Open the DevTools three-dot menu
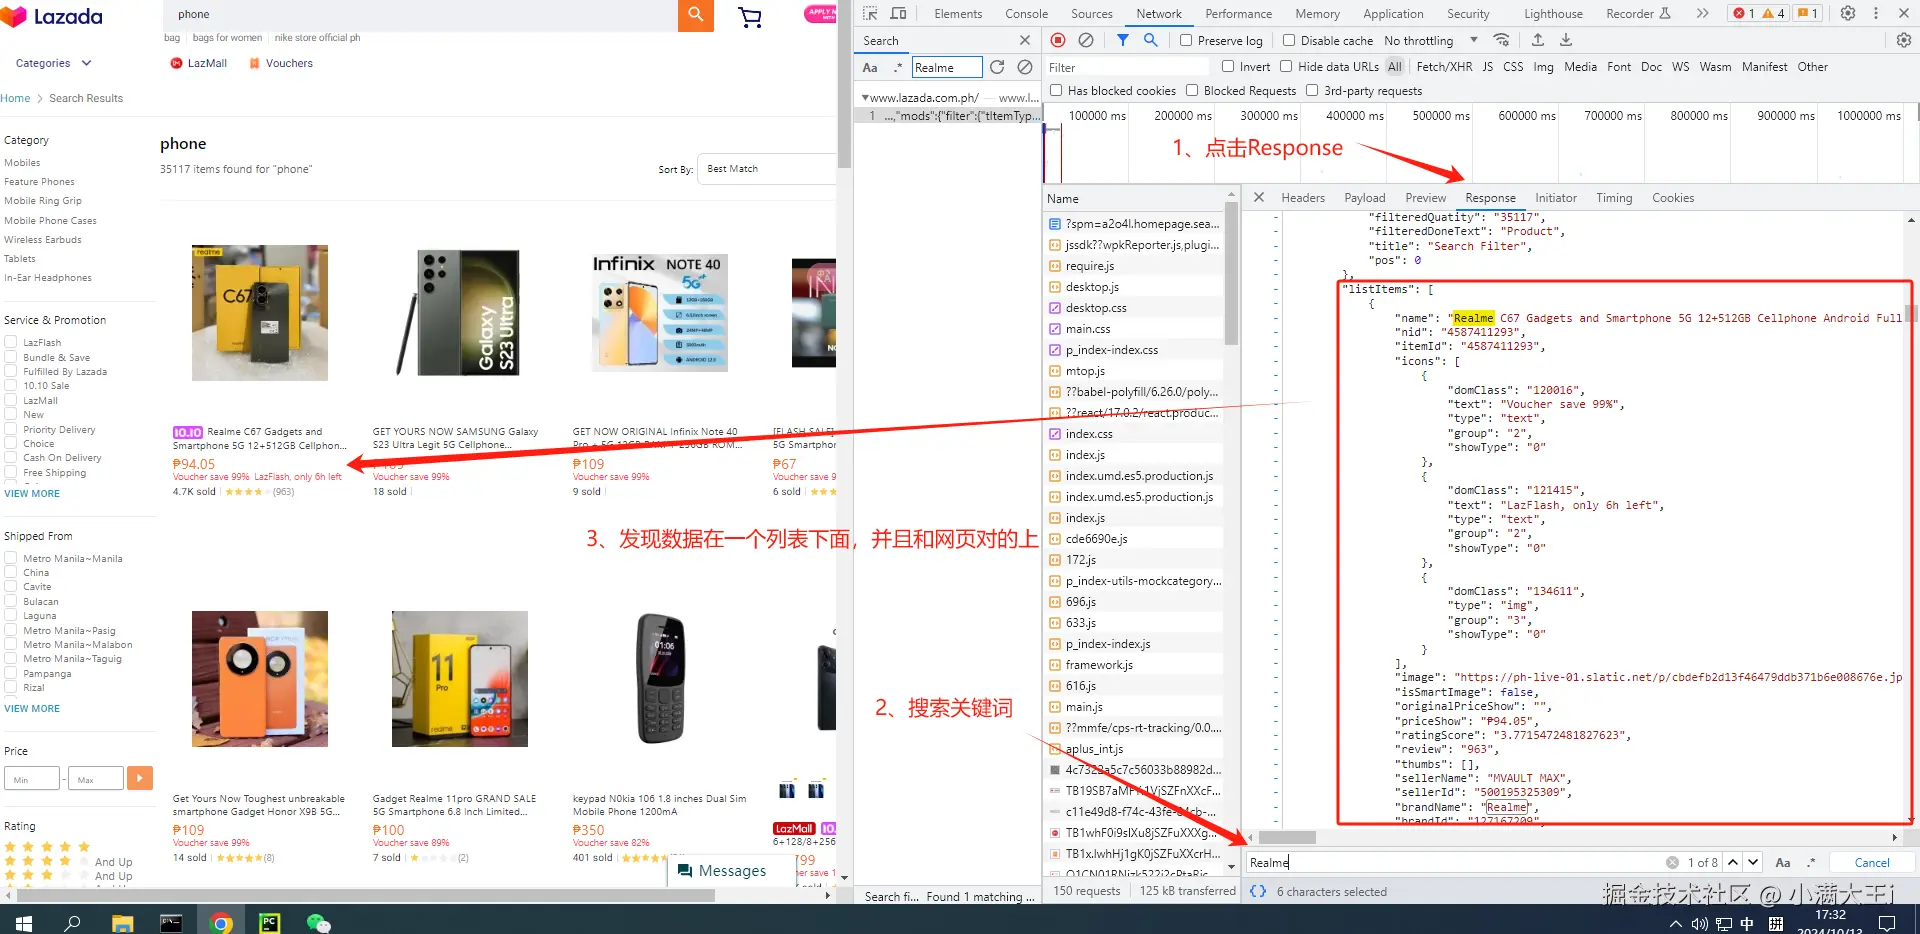Viewport: 1920px width, 934px height. (1876, 13)
